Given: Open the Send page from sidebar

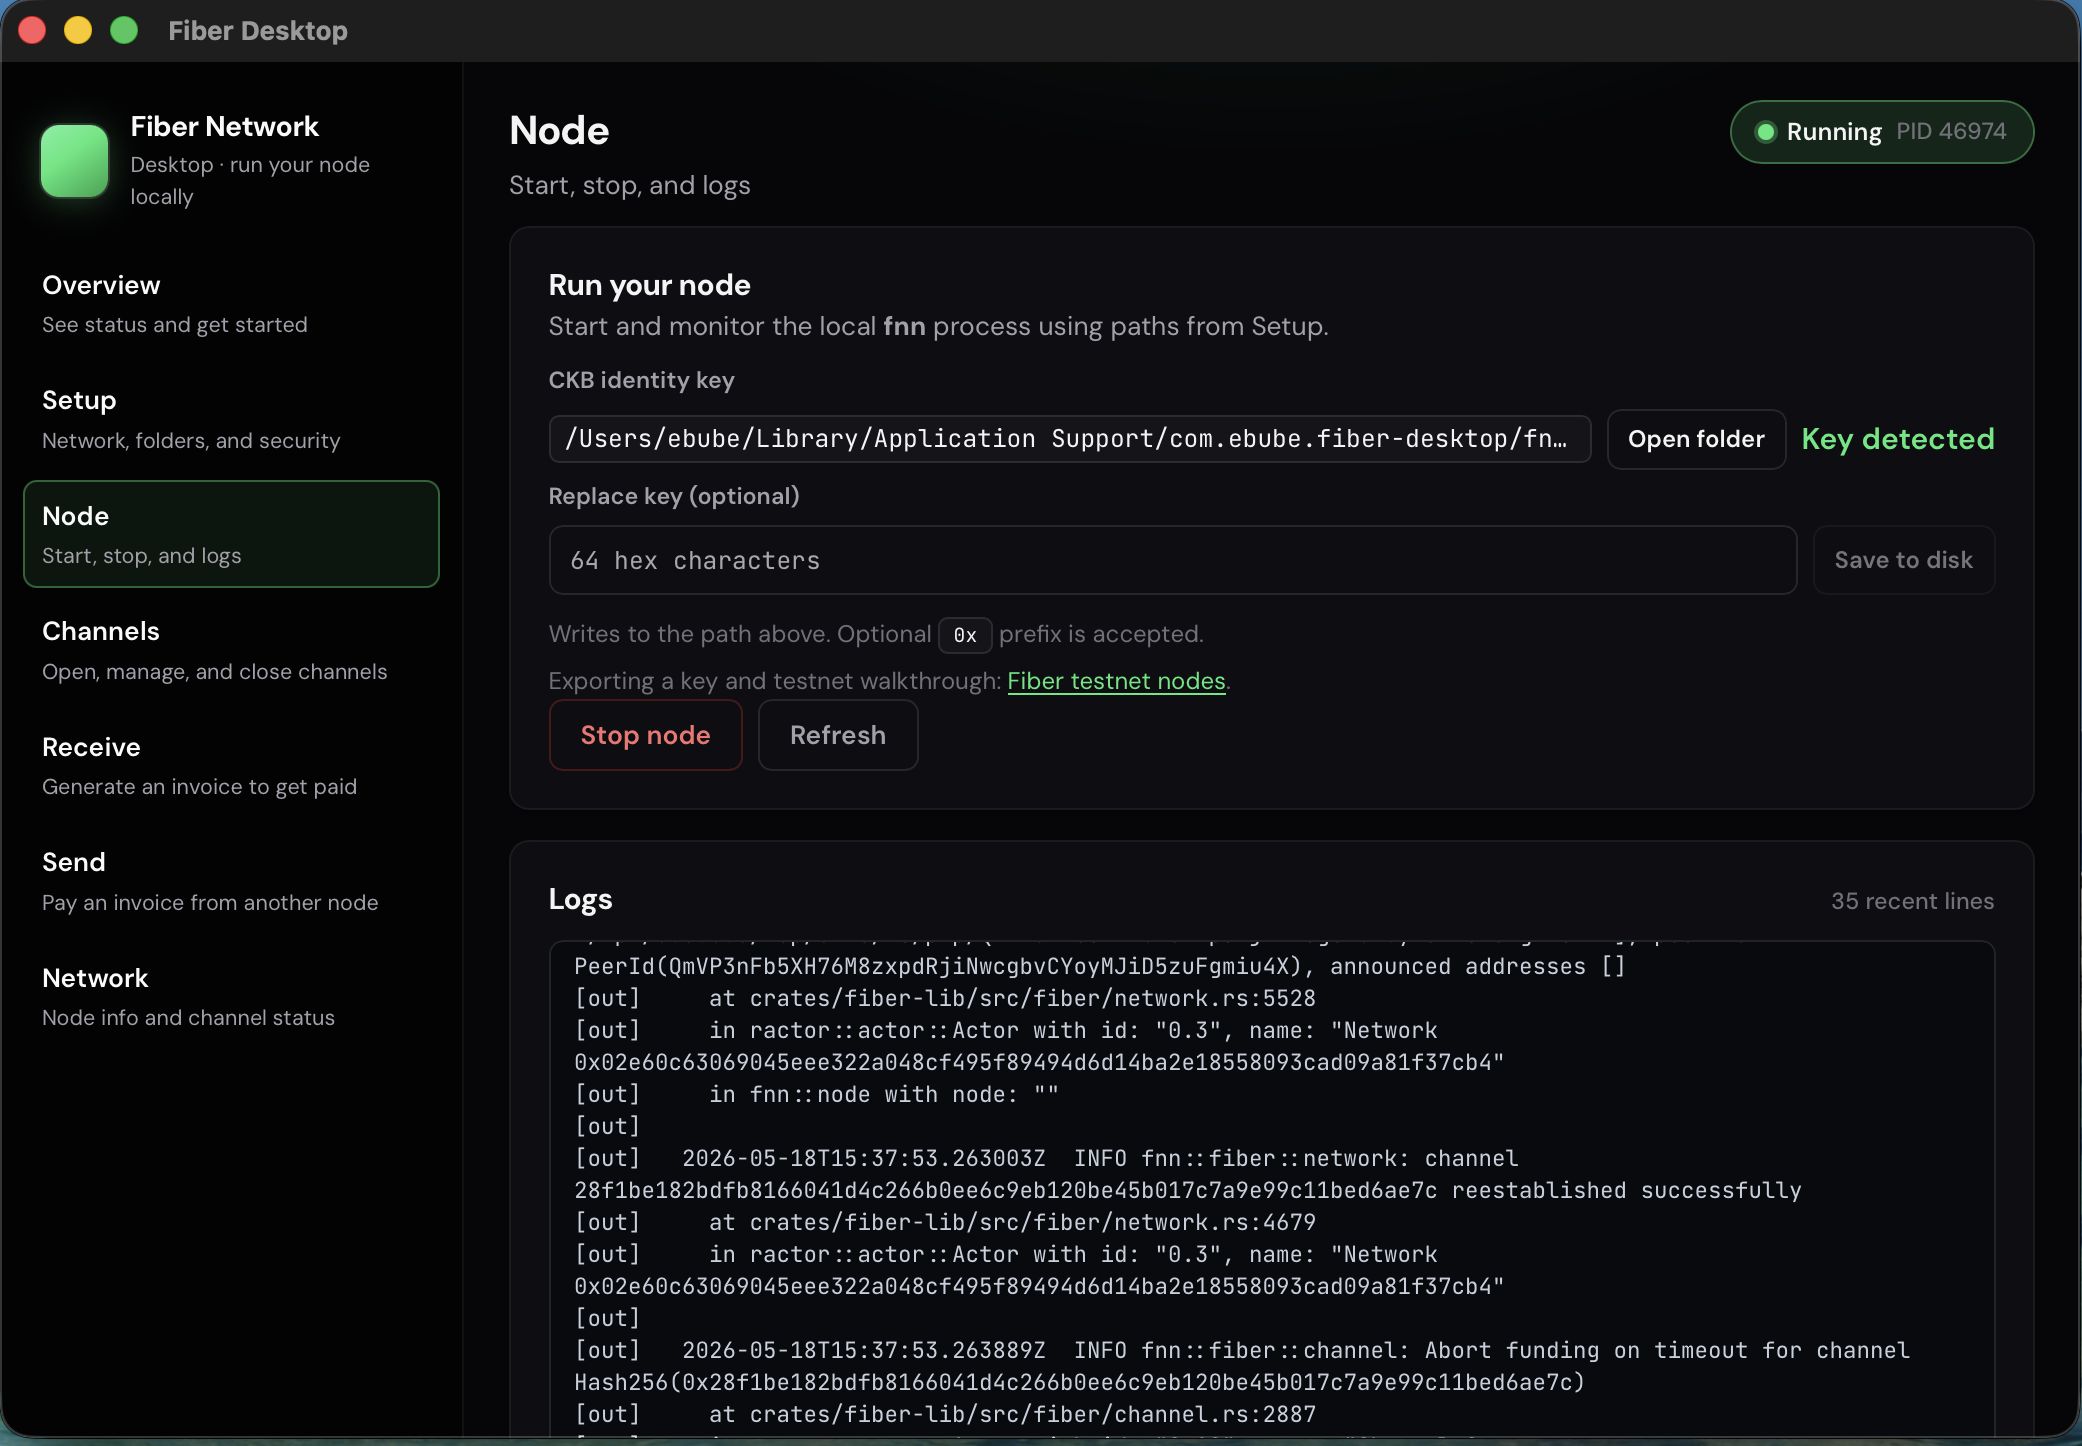Looking at the screenshot, I should (231, 881).
